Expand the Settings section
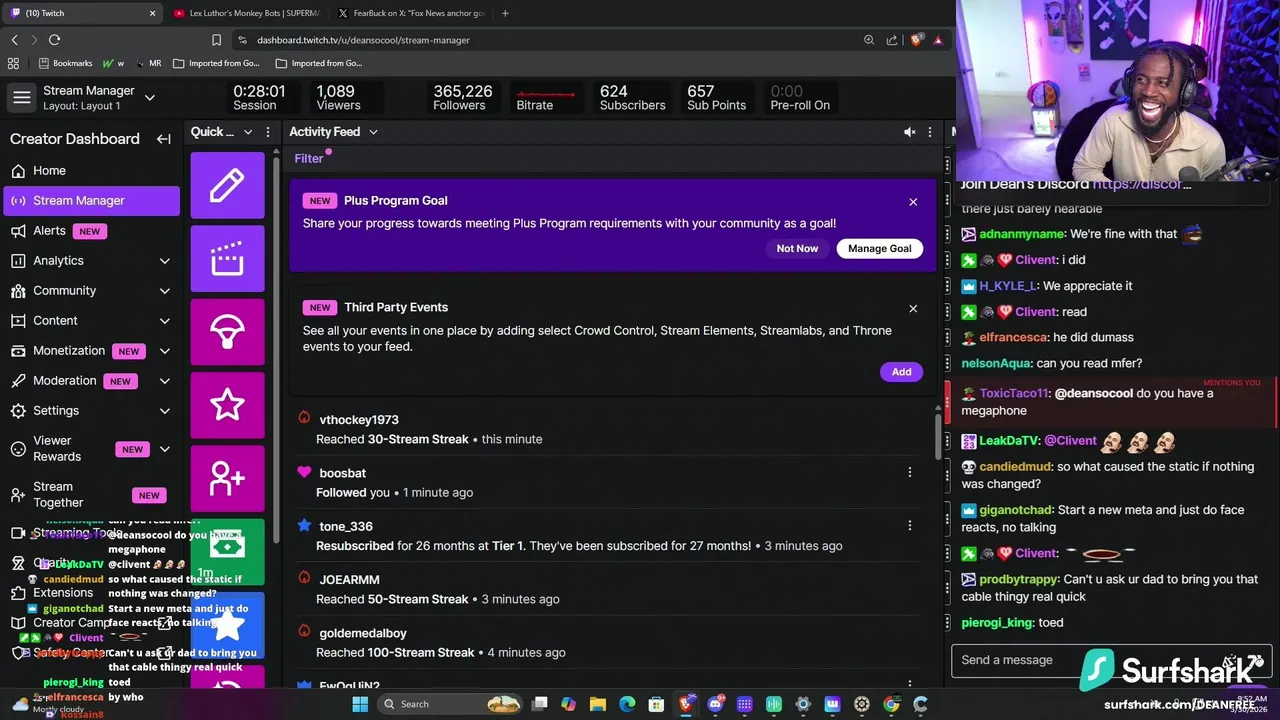The height and width of the screenshot is (720, 1280). [x=165, y=411]
